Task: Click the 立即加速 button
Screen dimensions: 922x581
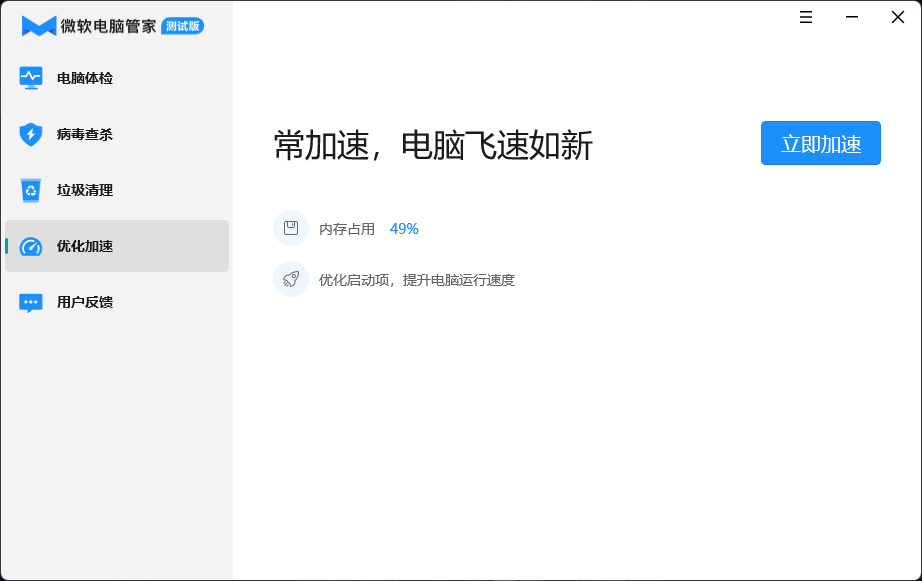Action: 820,143
